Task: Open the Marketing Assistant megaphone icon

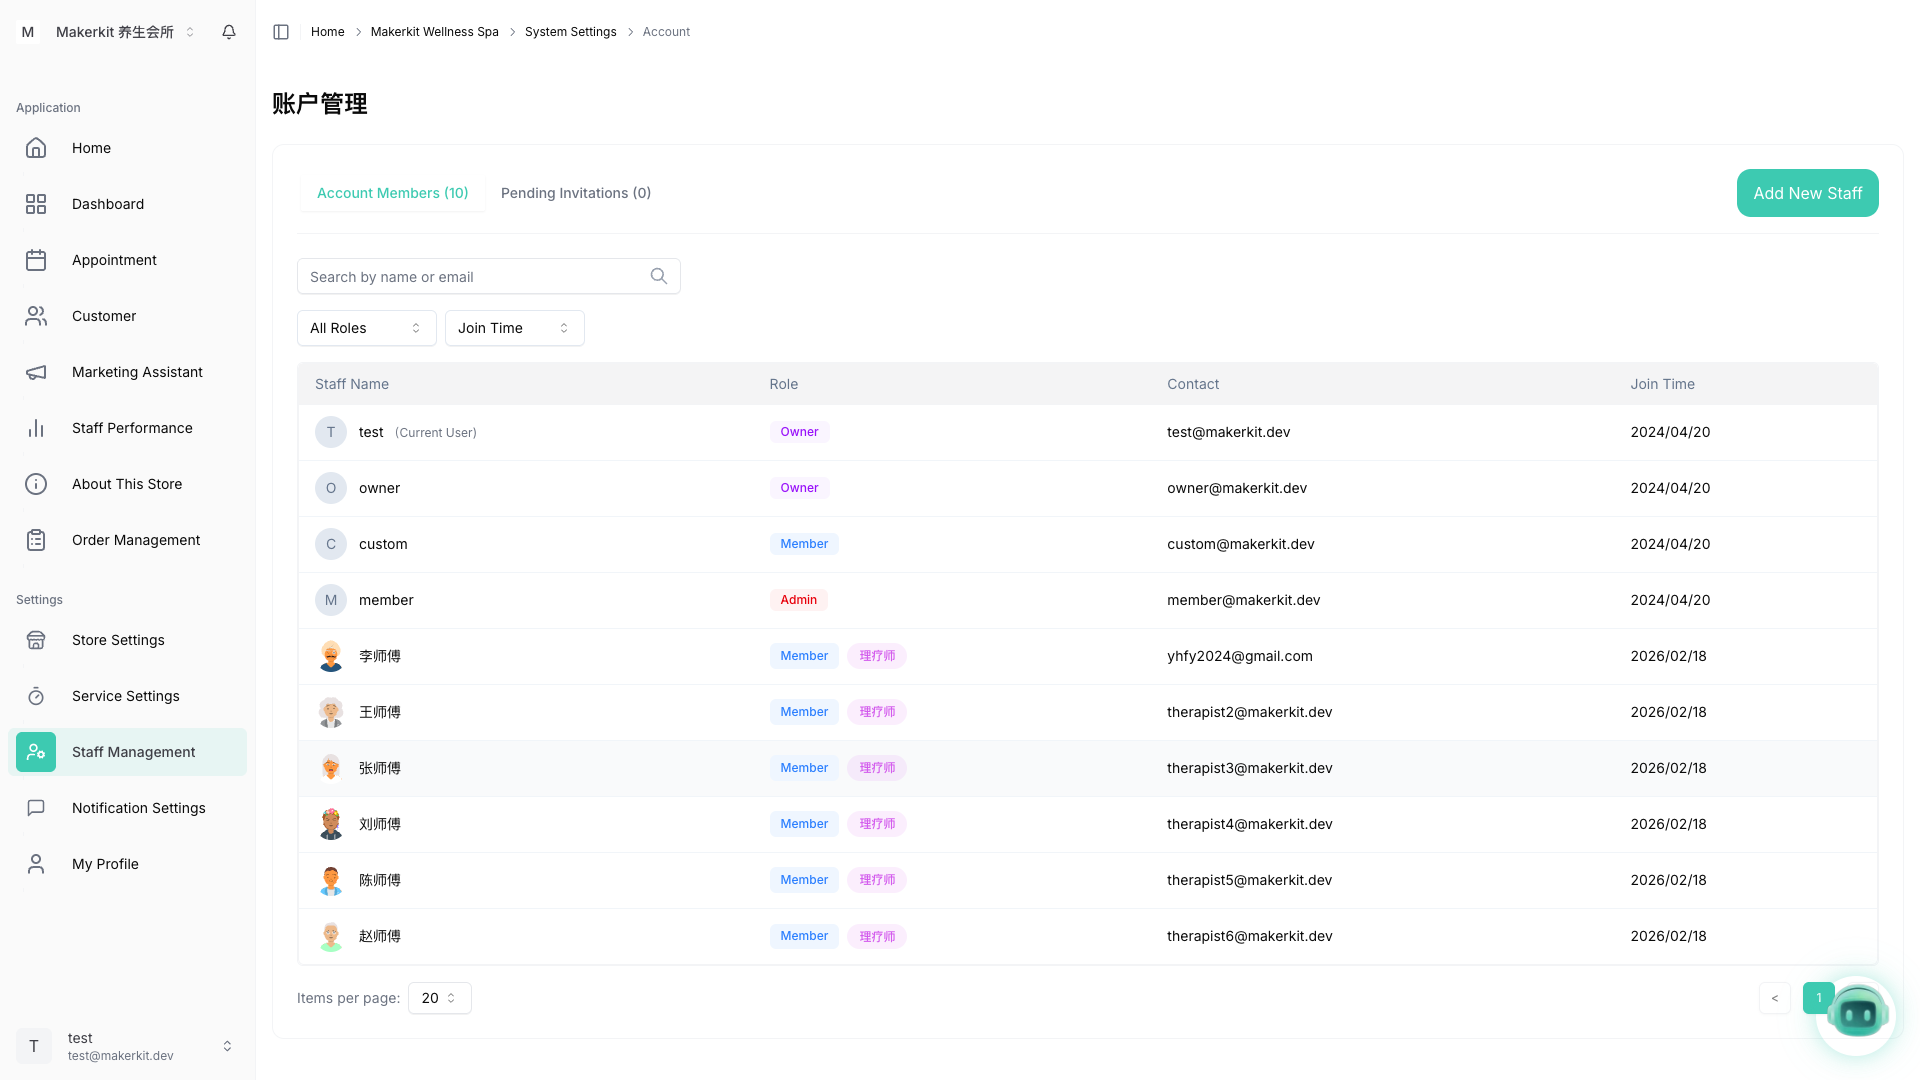Action: pyautogui.click(x=36, y=372)
